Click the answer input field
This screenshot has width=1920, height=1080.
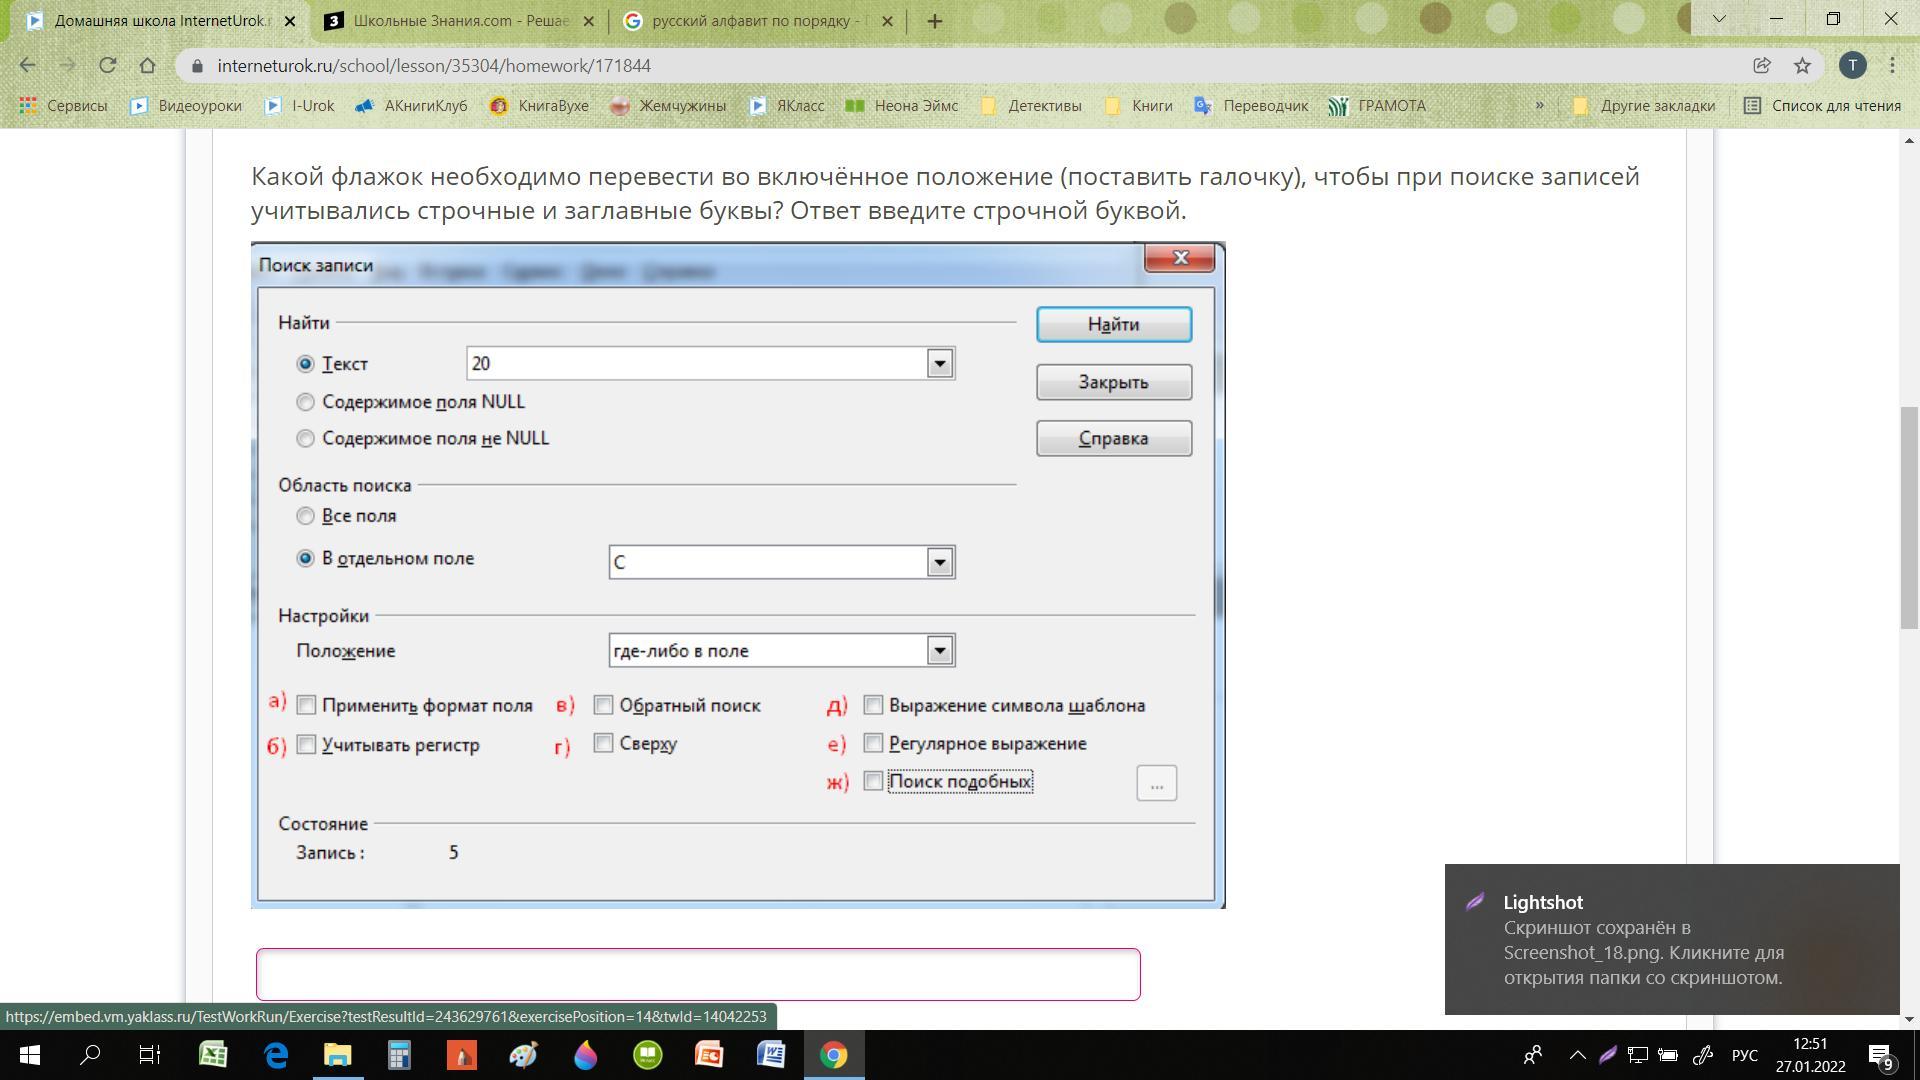click(x=697, y=974)
